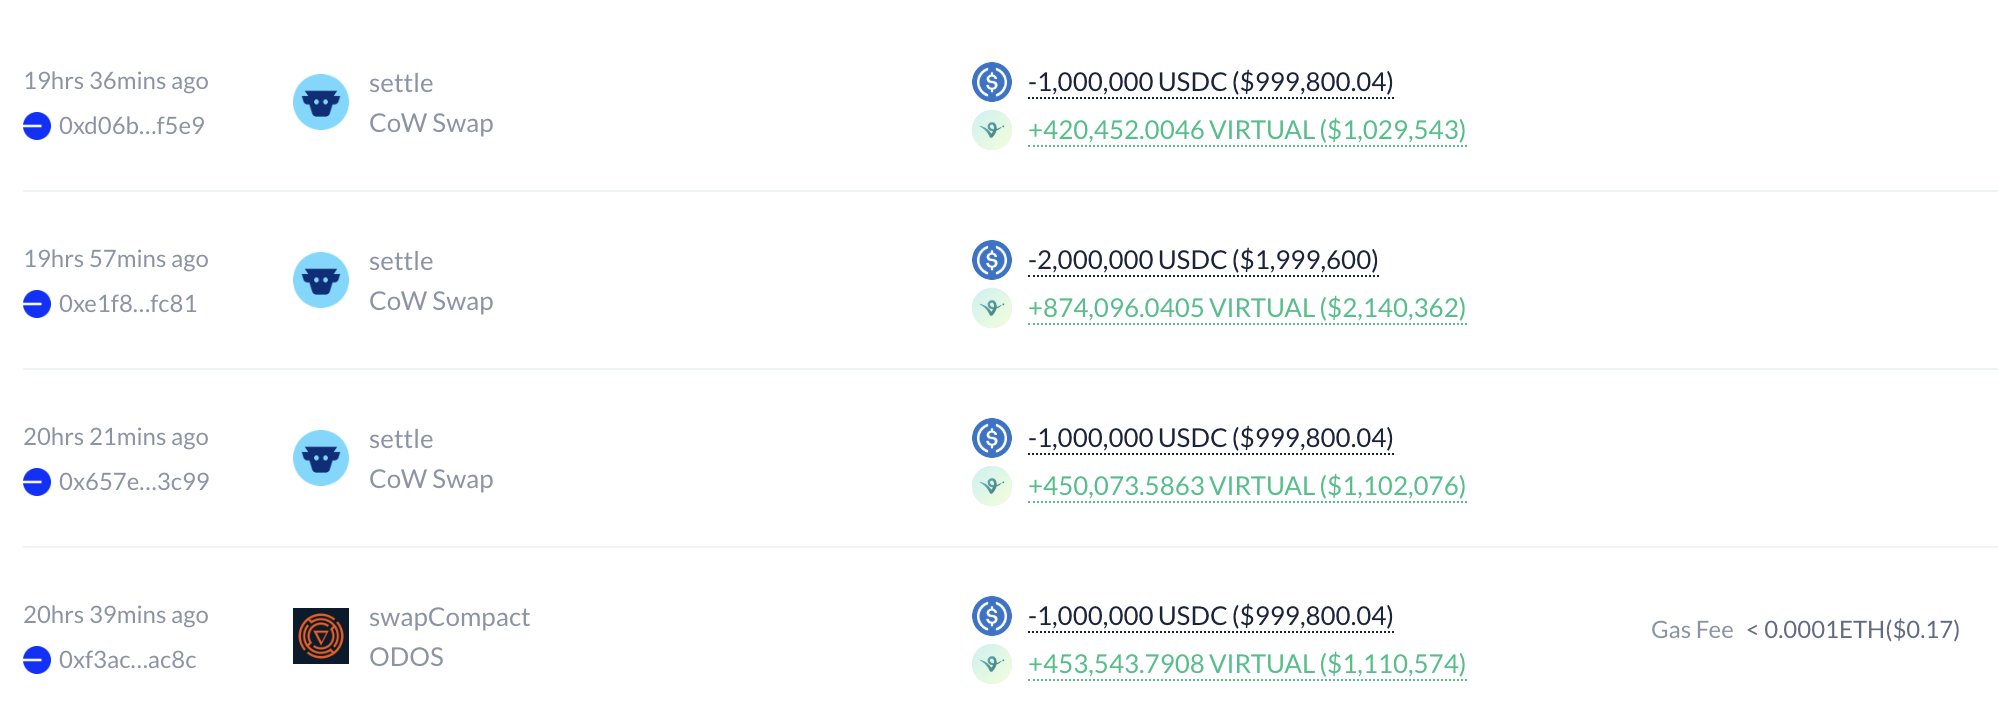Click the CoW Swap logo beside transaction 0x657e...3c99
Screen dimensions: 1998x706
pos(320,458)
